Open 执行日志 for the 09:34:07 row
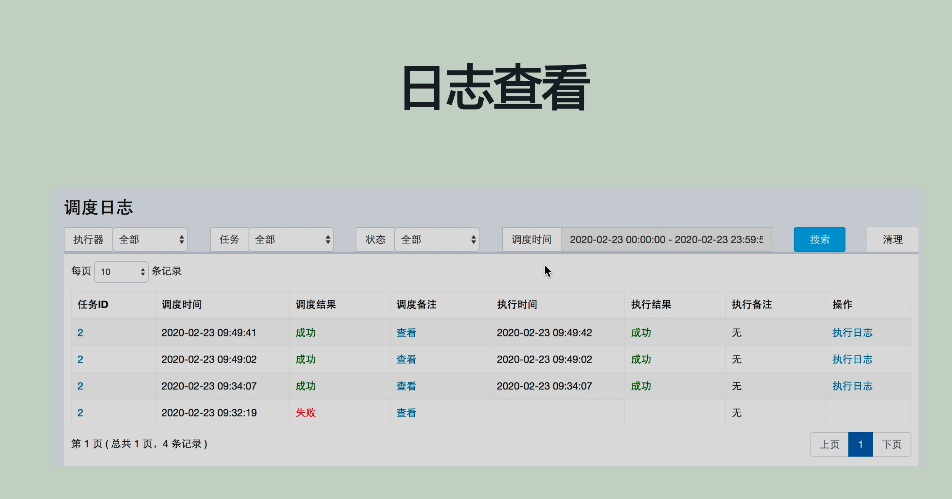The image size is (952, 499). point(852,386)
